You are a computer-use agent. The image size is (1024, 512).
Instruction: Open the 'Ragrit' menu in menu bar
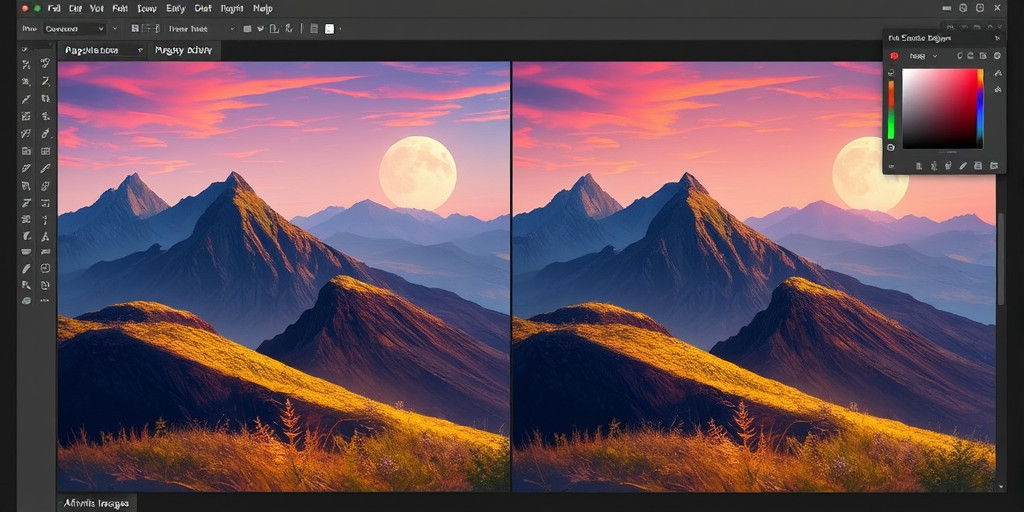point(232,9)
